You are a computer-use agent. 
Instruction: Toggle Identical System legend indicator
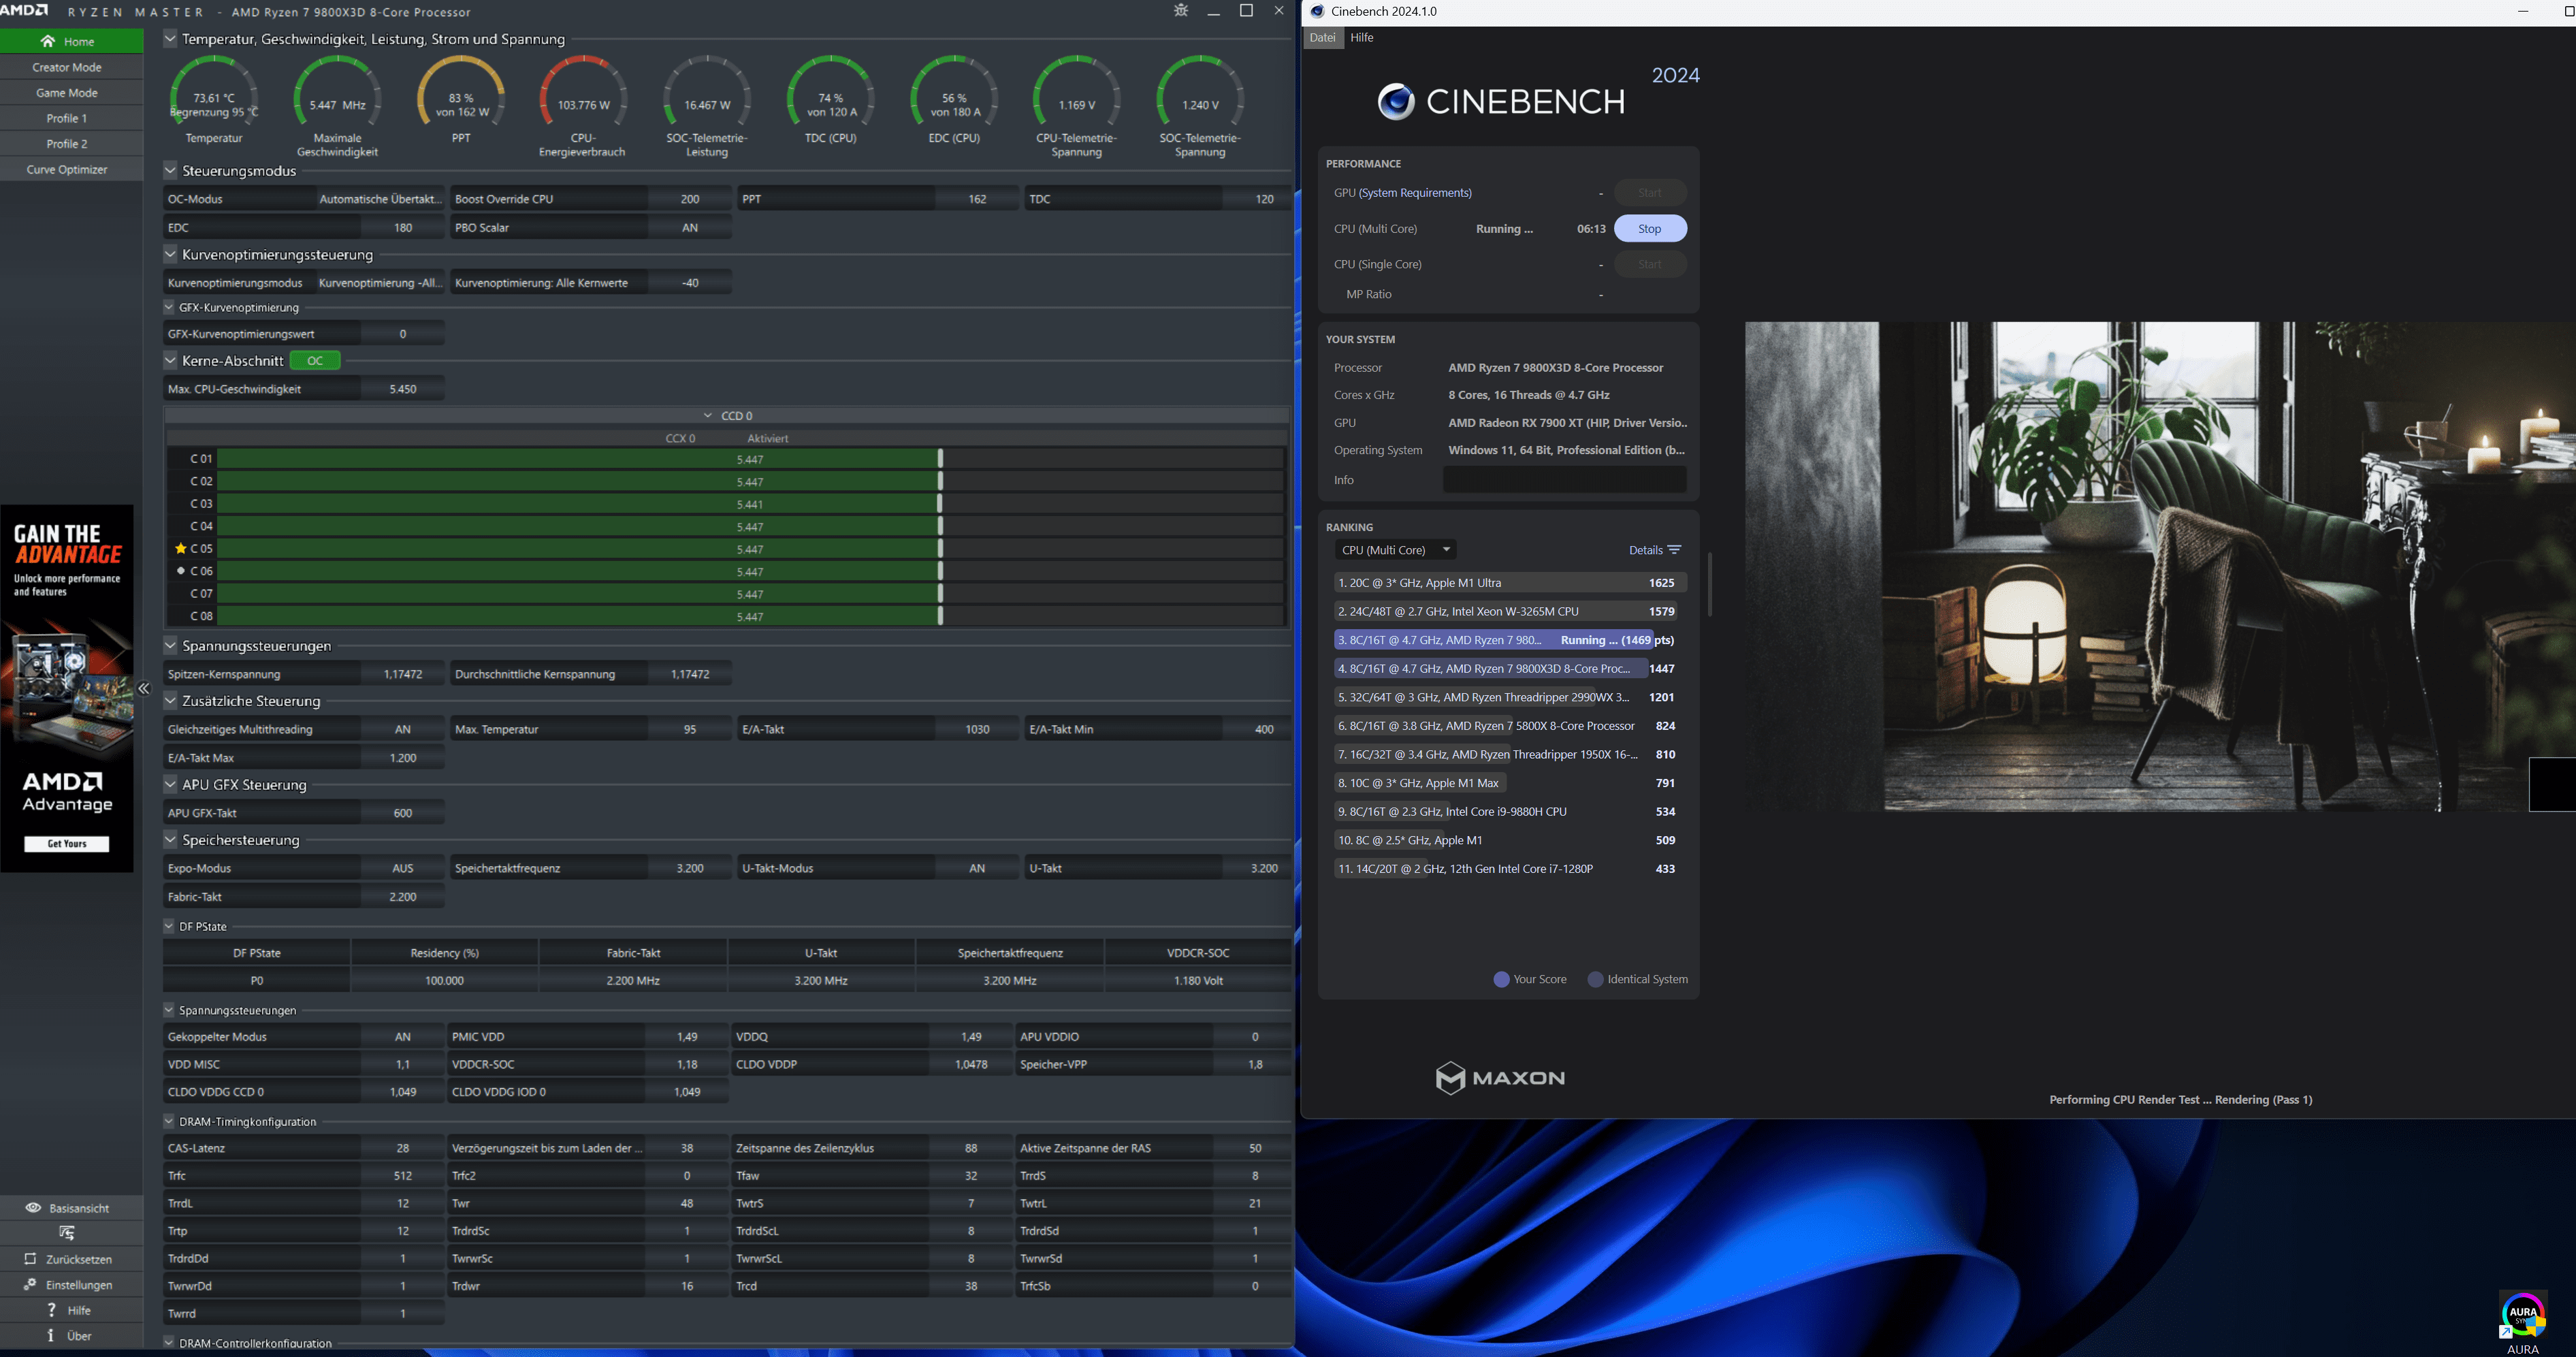[1596, 979]
